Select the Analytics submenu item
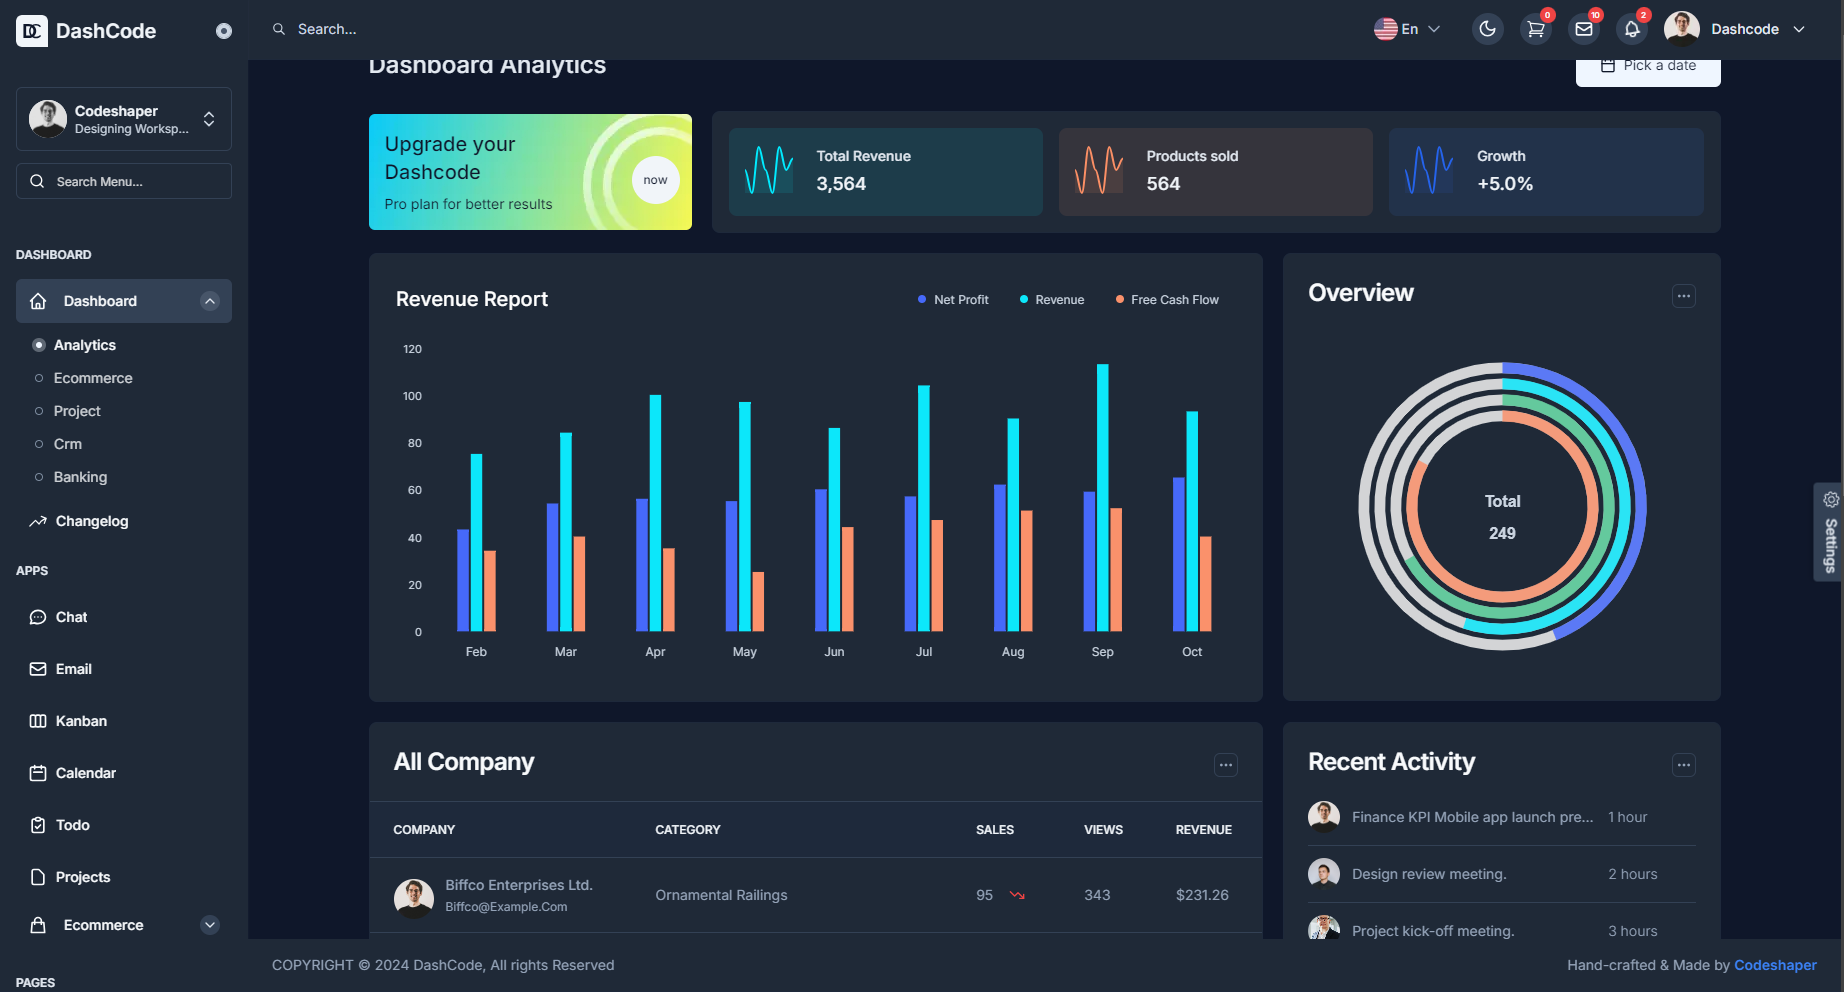This screenshot has height=992, width=1844. 85,345
